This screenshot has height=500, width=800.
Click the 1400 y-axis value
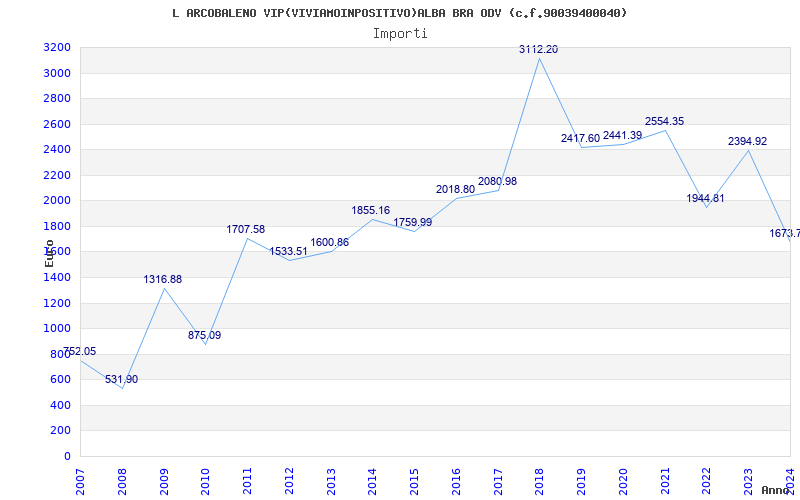pos(57,278)
